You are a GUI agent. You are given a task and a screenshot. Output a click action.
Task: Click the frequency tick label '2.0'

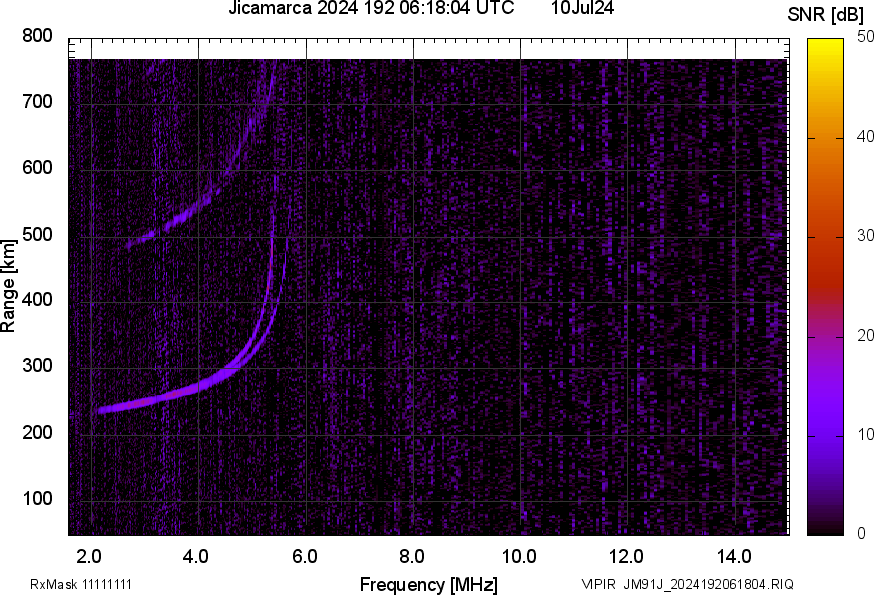pyautogui.click(x=89, y=556)
